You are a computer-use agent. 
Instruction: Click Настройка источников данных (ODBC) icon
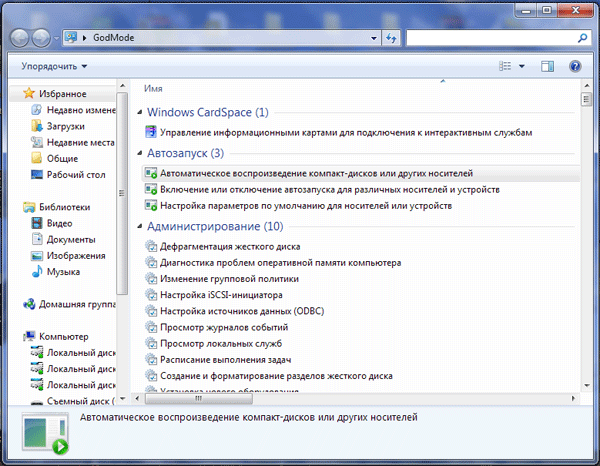coord(151,311)
